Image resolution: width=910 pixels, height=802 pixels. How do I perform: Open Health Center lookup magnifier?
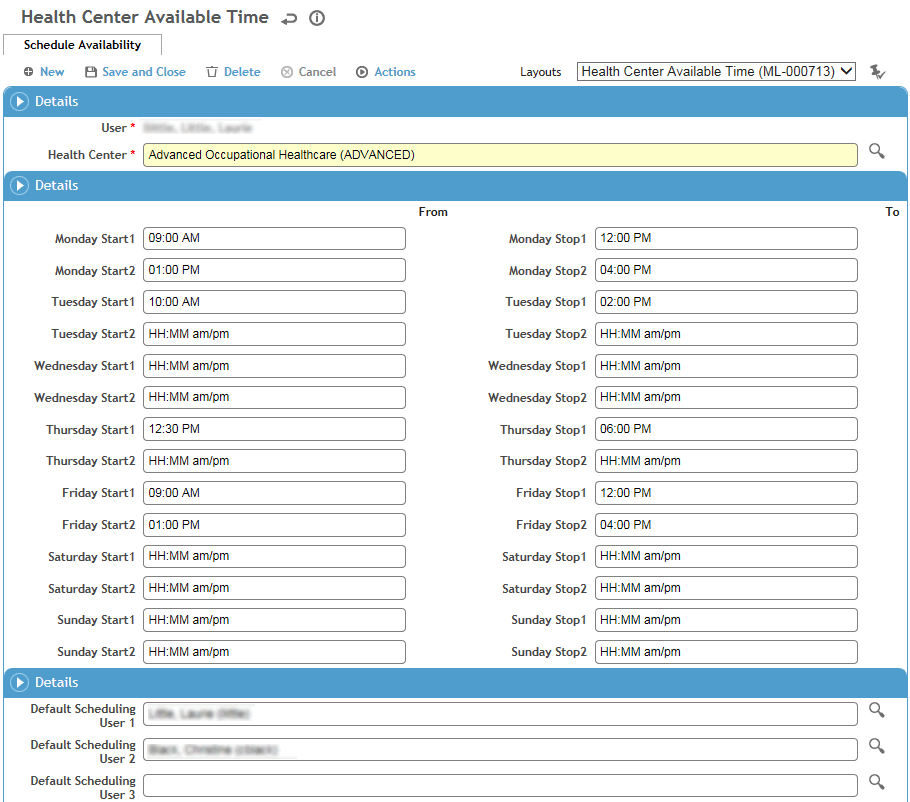[x=876, y=151]
